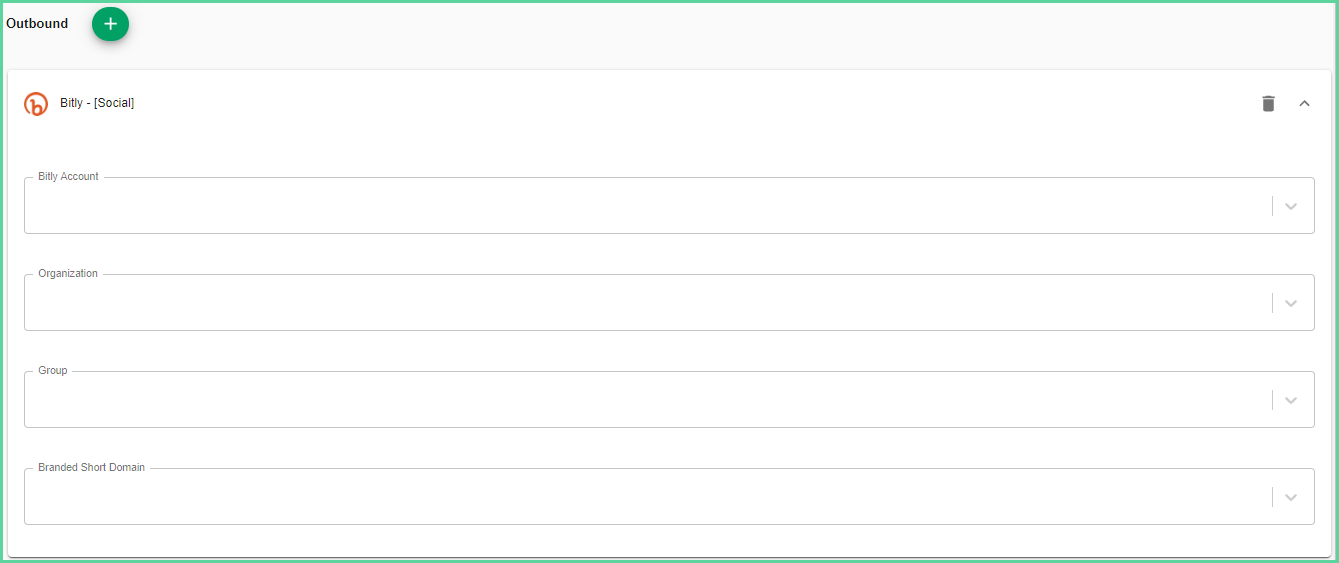This screenshot has width=1339, height=563.
Task: Delete the Bitly Social integration via trash icon
Action: pyautogui.click(x=1268, y=103)
